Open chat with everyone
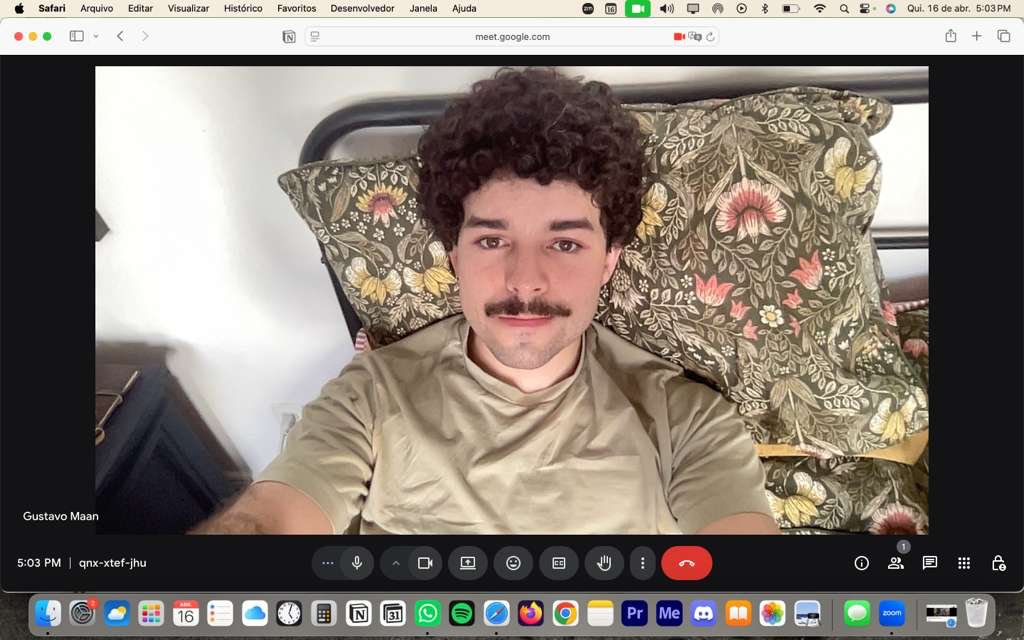This screenshot has width=1024, height=640. coord(930,563)
